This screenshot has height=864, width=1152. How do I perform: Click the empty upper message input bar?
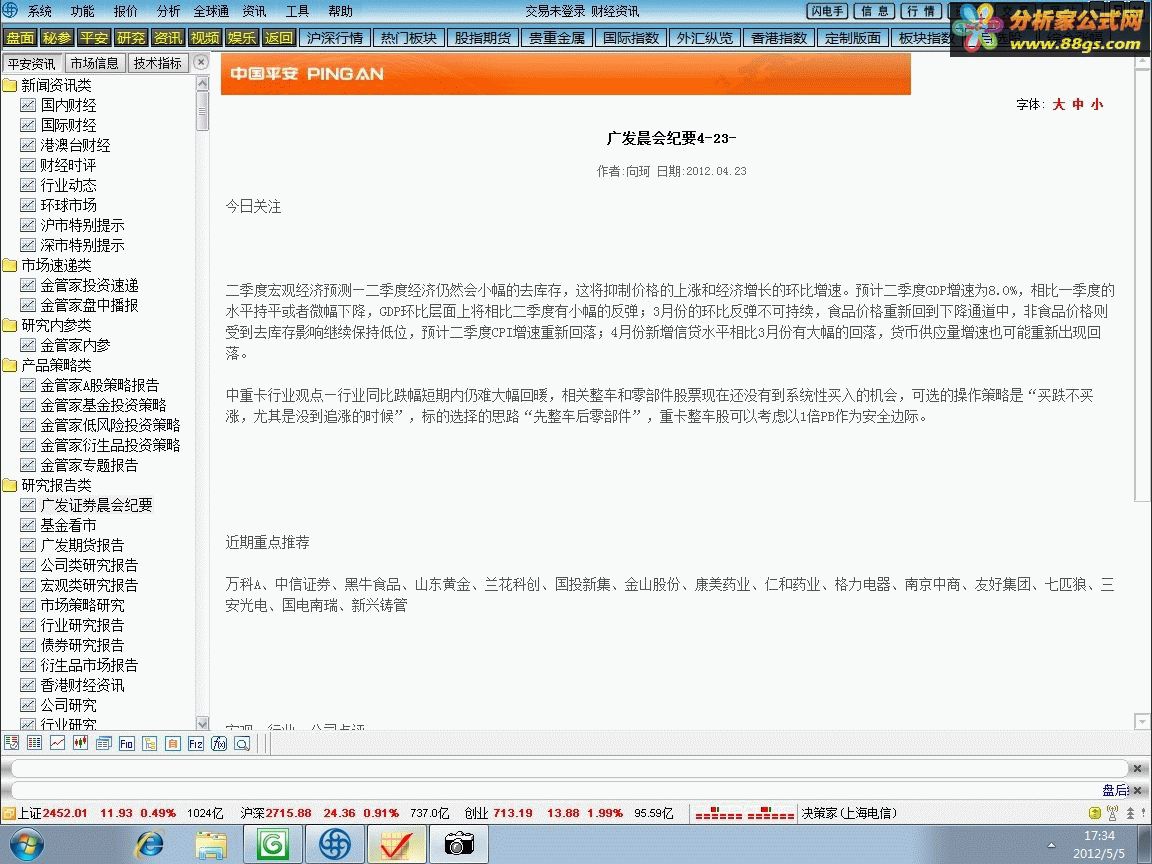(x=569, y=768)
